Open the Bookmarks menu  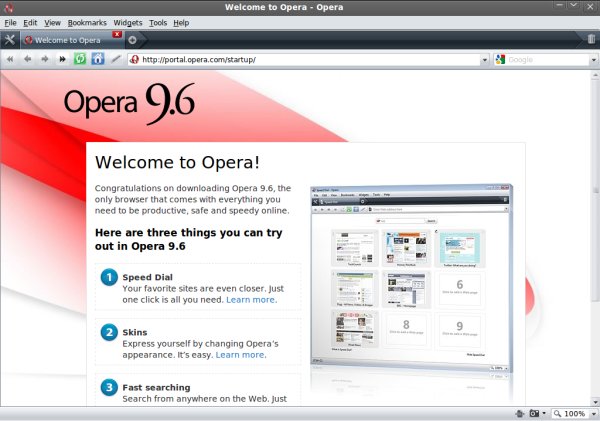pos(87,23)
